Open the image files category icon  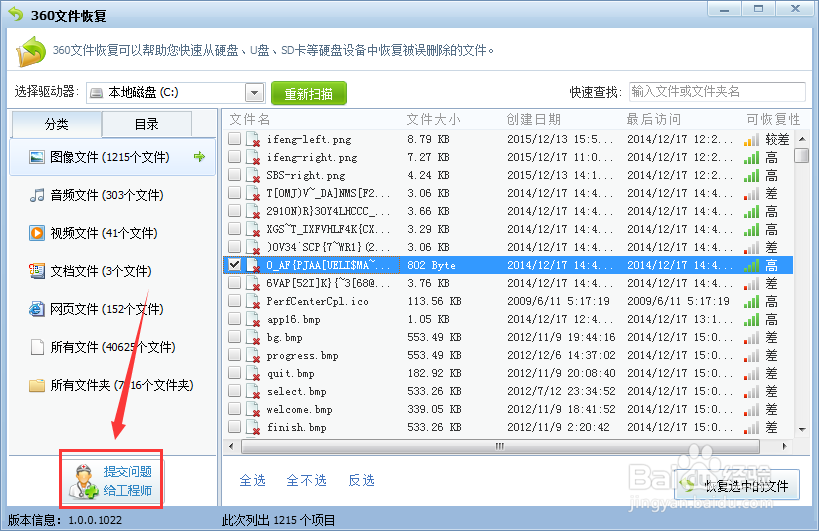tap(37, 157)
